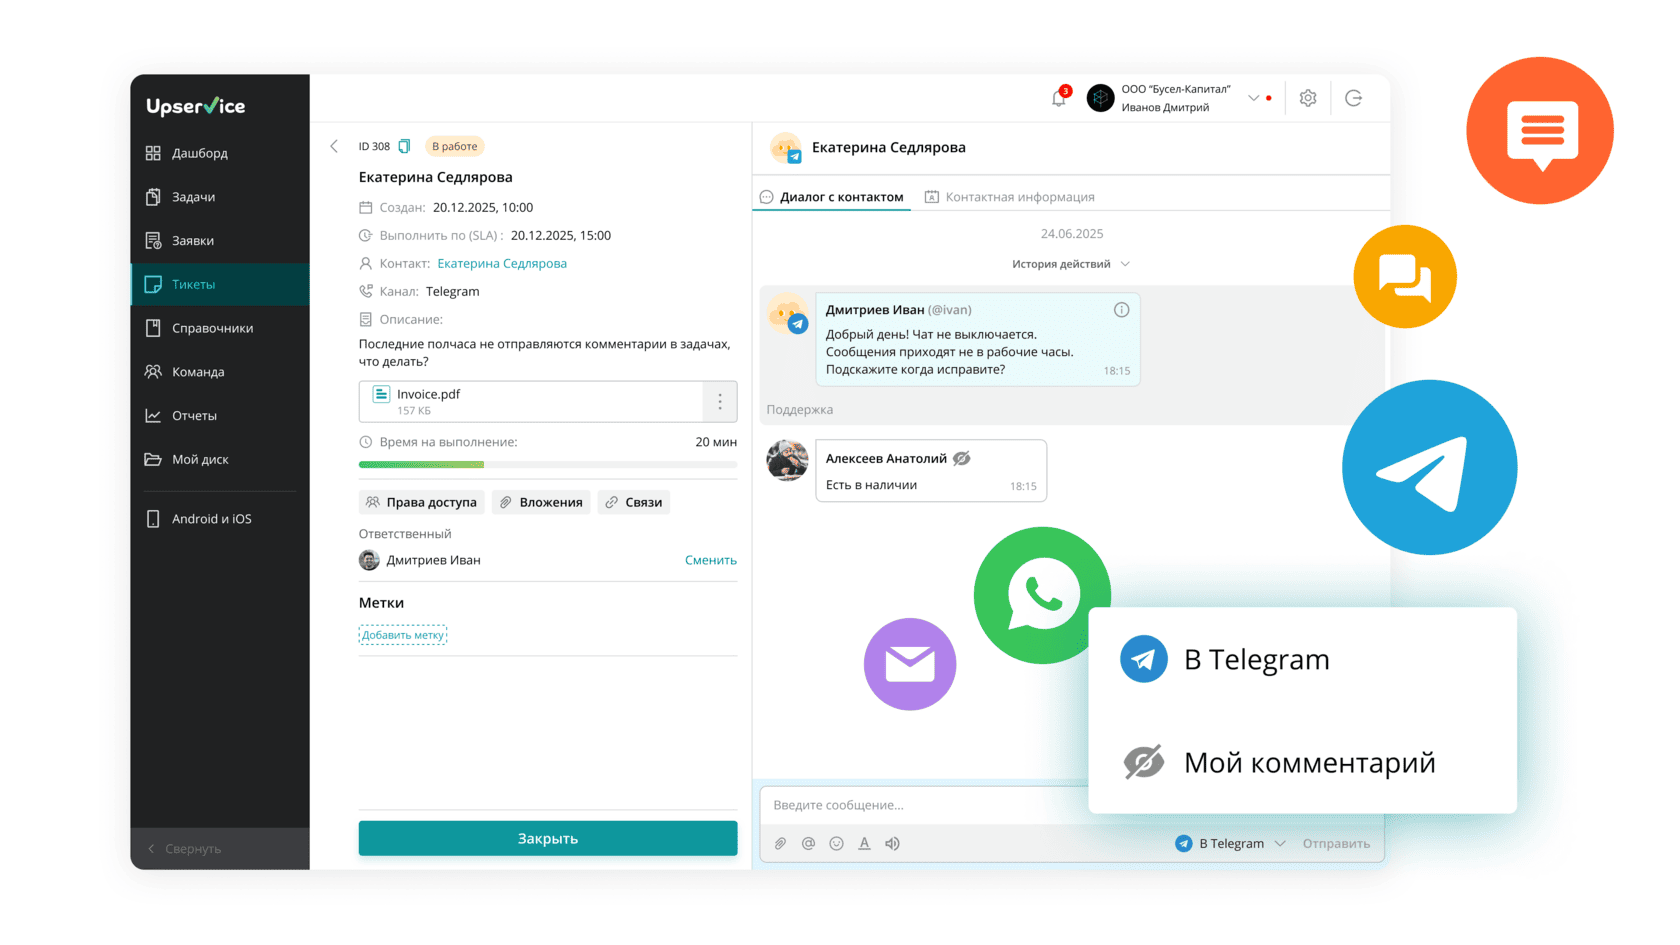Click the Канал value Telegram

453,292
